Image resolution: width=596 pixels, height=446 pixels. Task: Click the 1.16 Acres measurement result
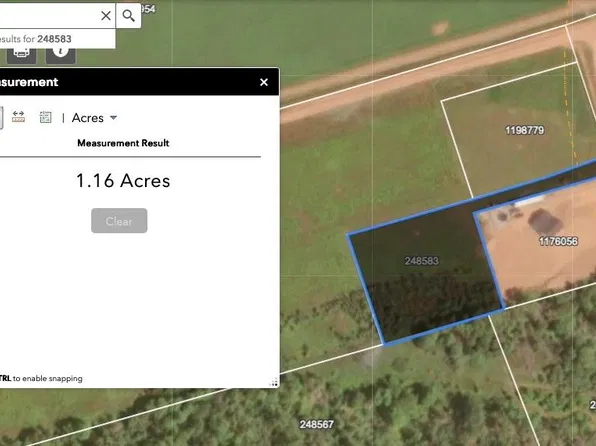[123, 181]
